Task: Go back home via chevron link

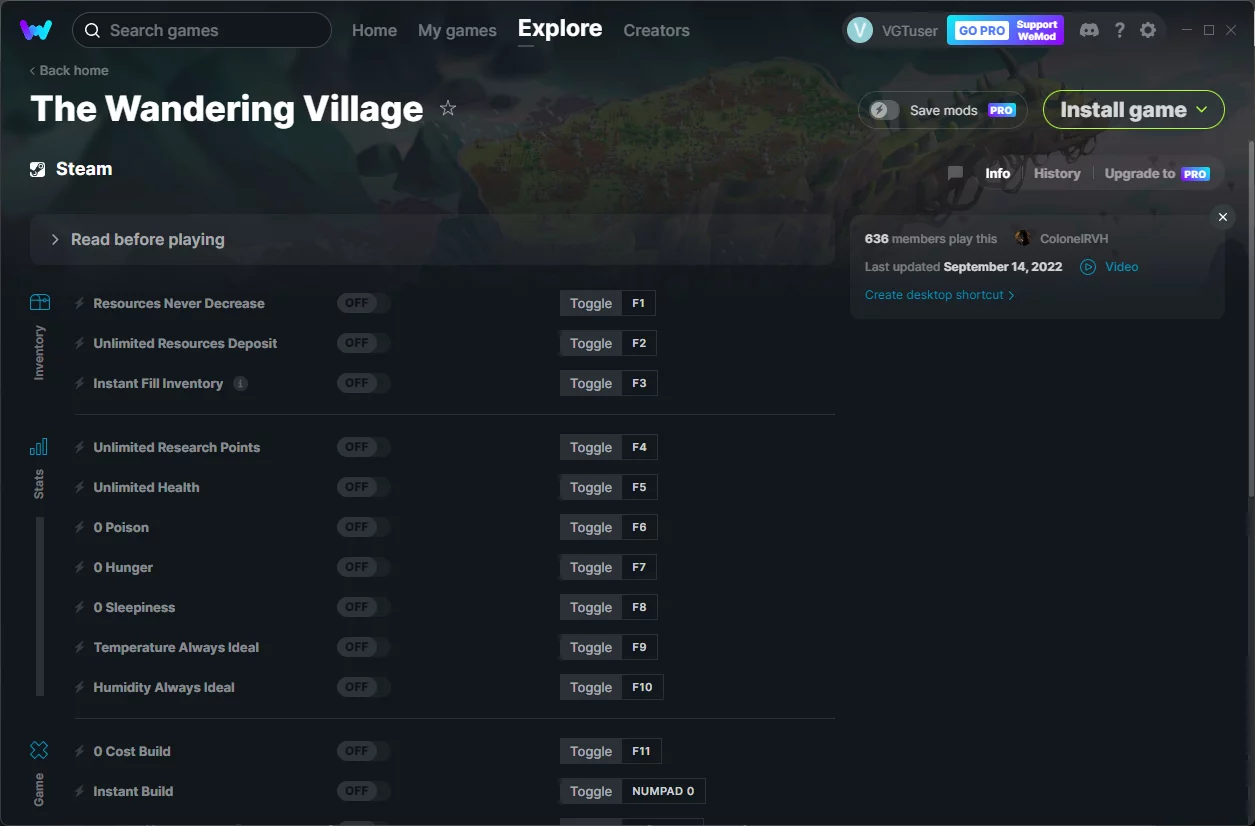Action: tap(69, 70)
